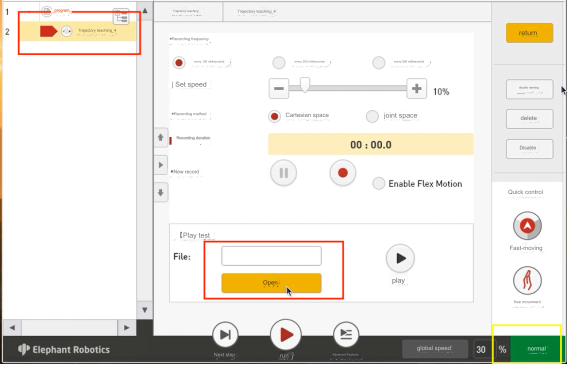Click the button above delete
Screen dimensions: 567x365
coord(529,89)
